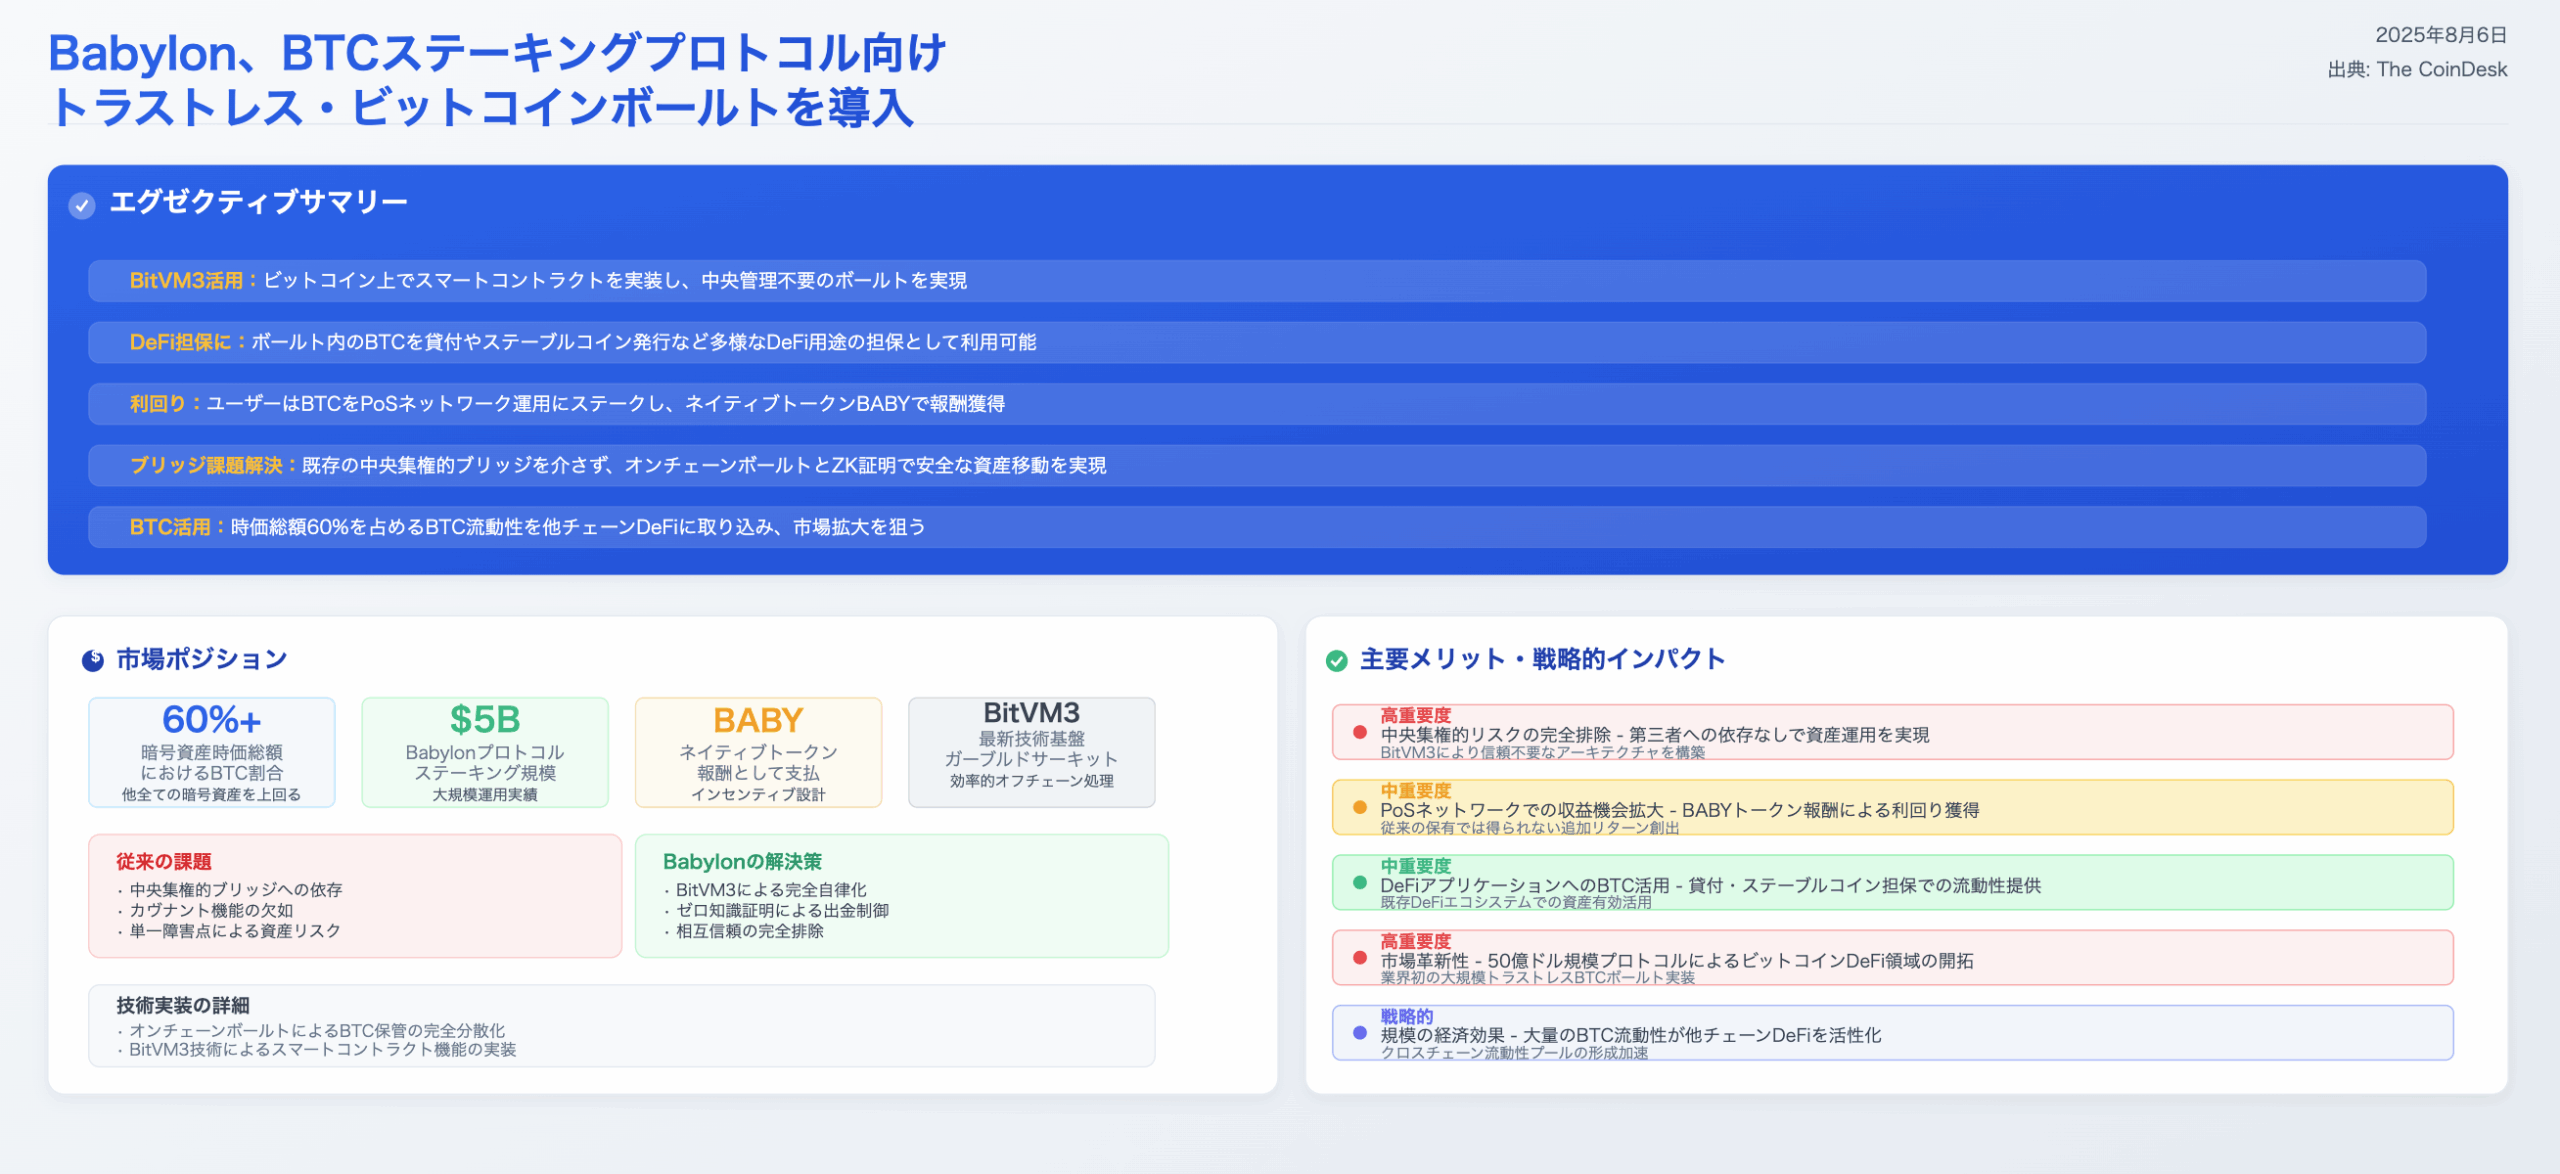Click the orange dot on PoSネットワーク row
Viewport: 2560px width, 1174px height.
(x=1360, y=807)
